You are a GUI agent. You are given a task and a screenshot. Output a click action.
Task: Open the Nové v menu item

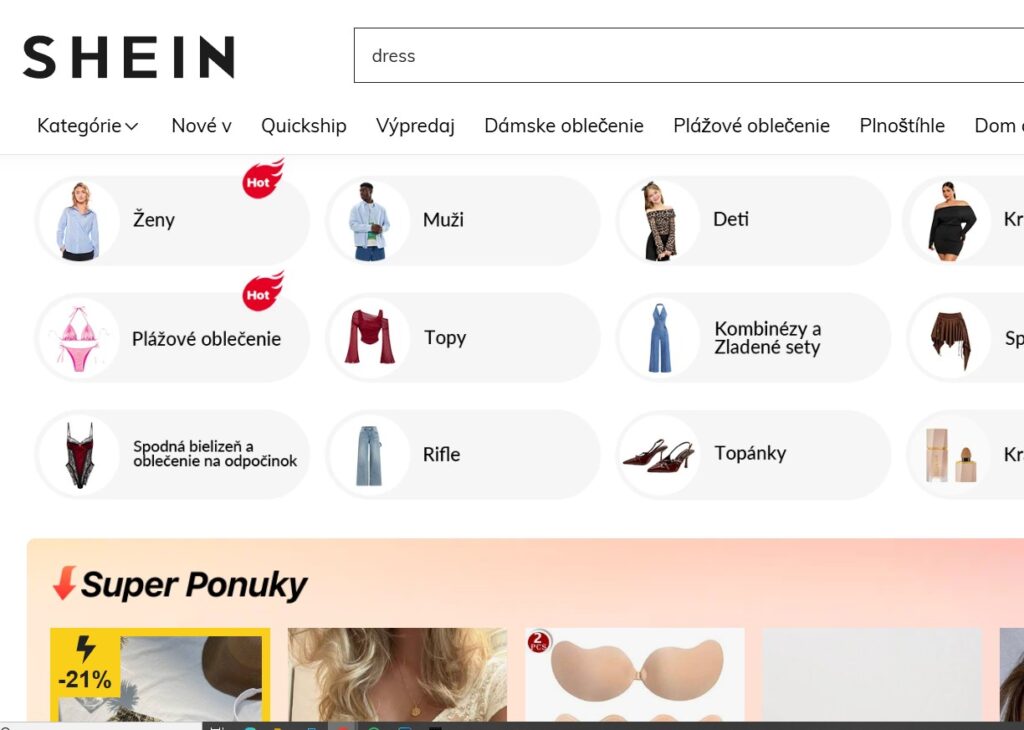click(201, 125)
